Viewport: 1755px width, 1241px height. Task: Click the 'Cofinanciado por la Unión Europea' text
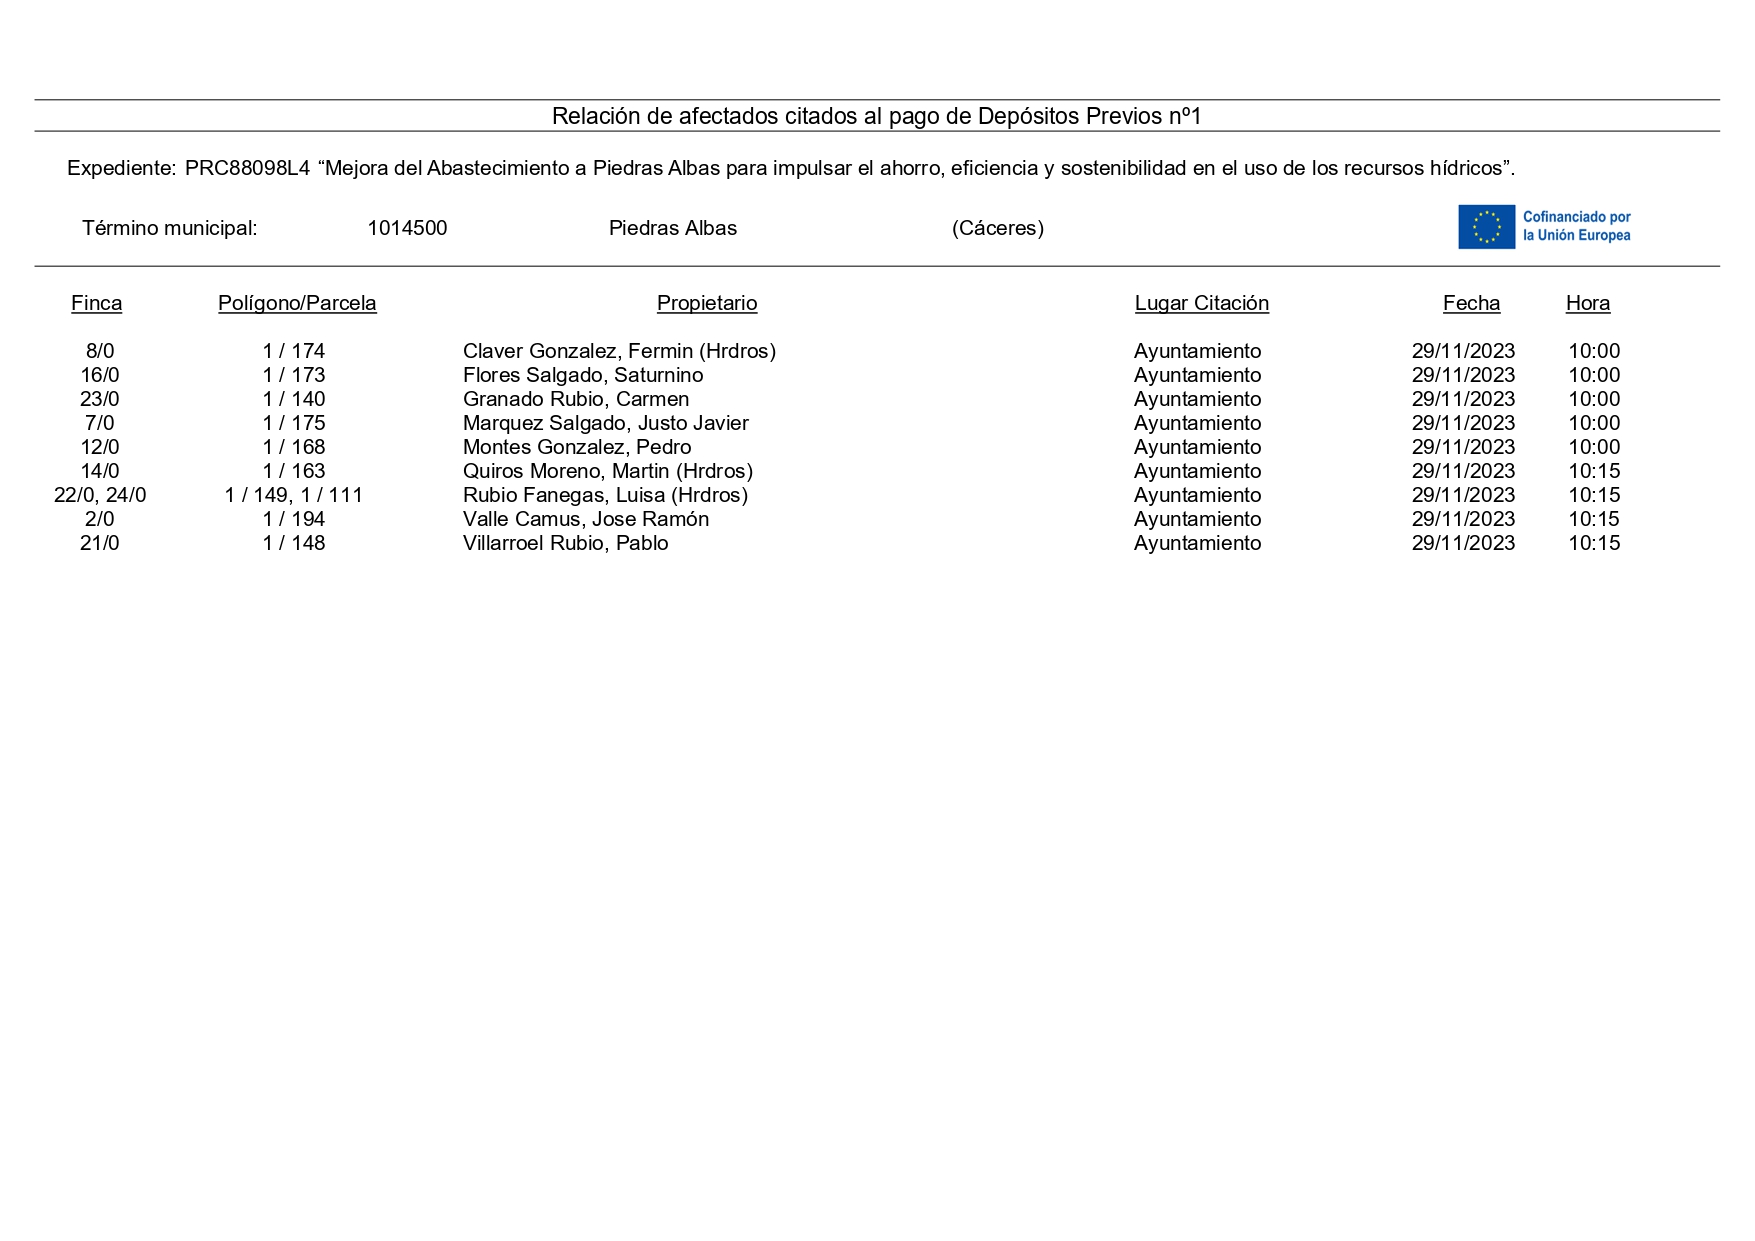click(x=1577, y=226)
